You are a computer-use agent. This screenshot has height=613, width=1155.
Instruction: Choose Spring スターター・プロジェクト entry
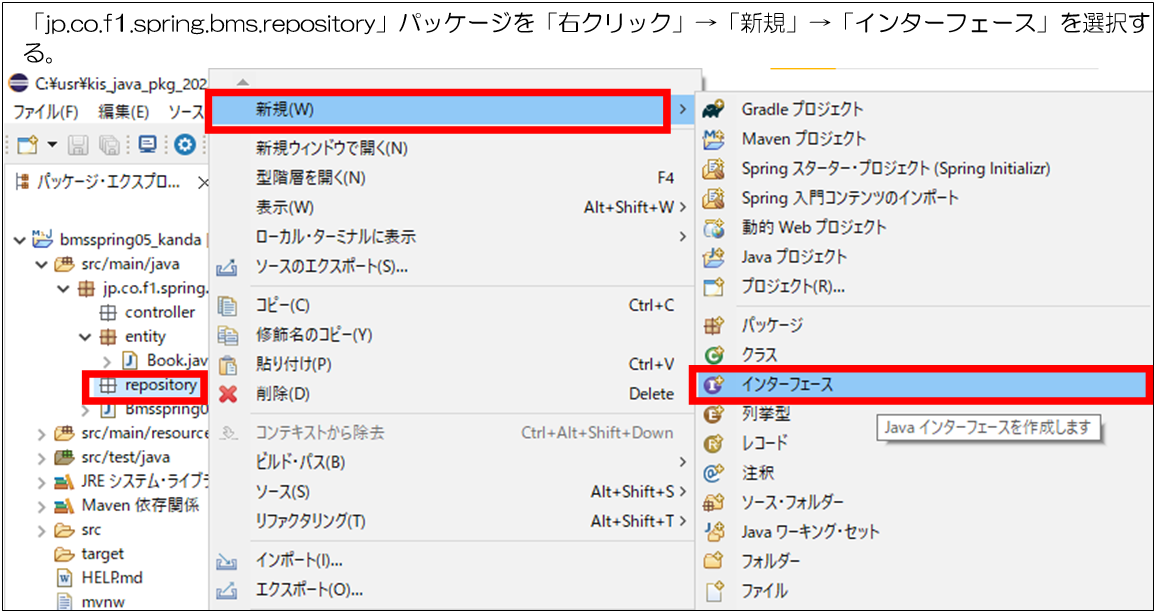[x=895, y=169]
